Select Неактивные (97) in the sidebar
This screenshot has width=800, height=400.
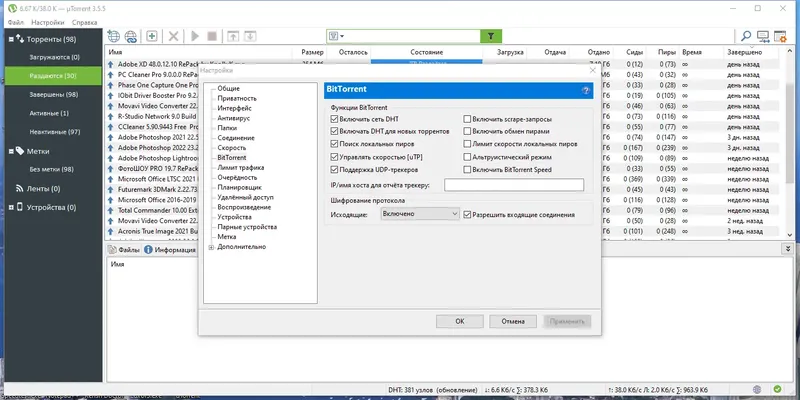(x=55, y=132)
